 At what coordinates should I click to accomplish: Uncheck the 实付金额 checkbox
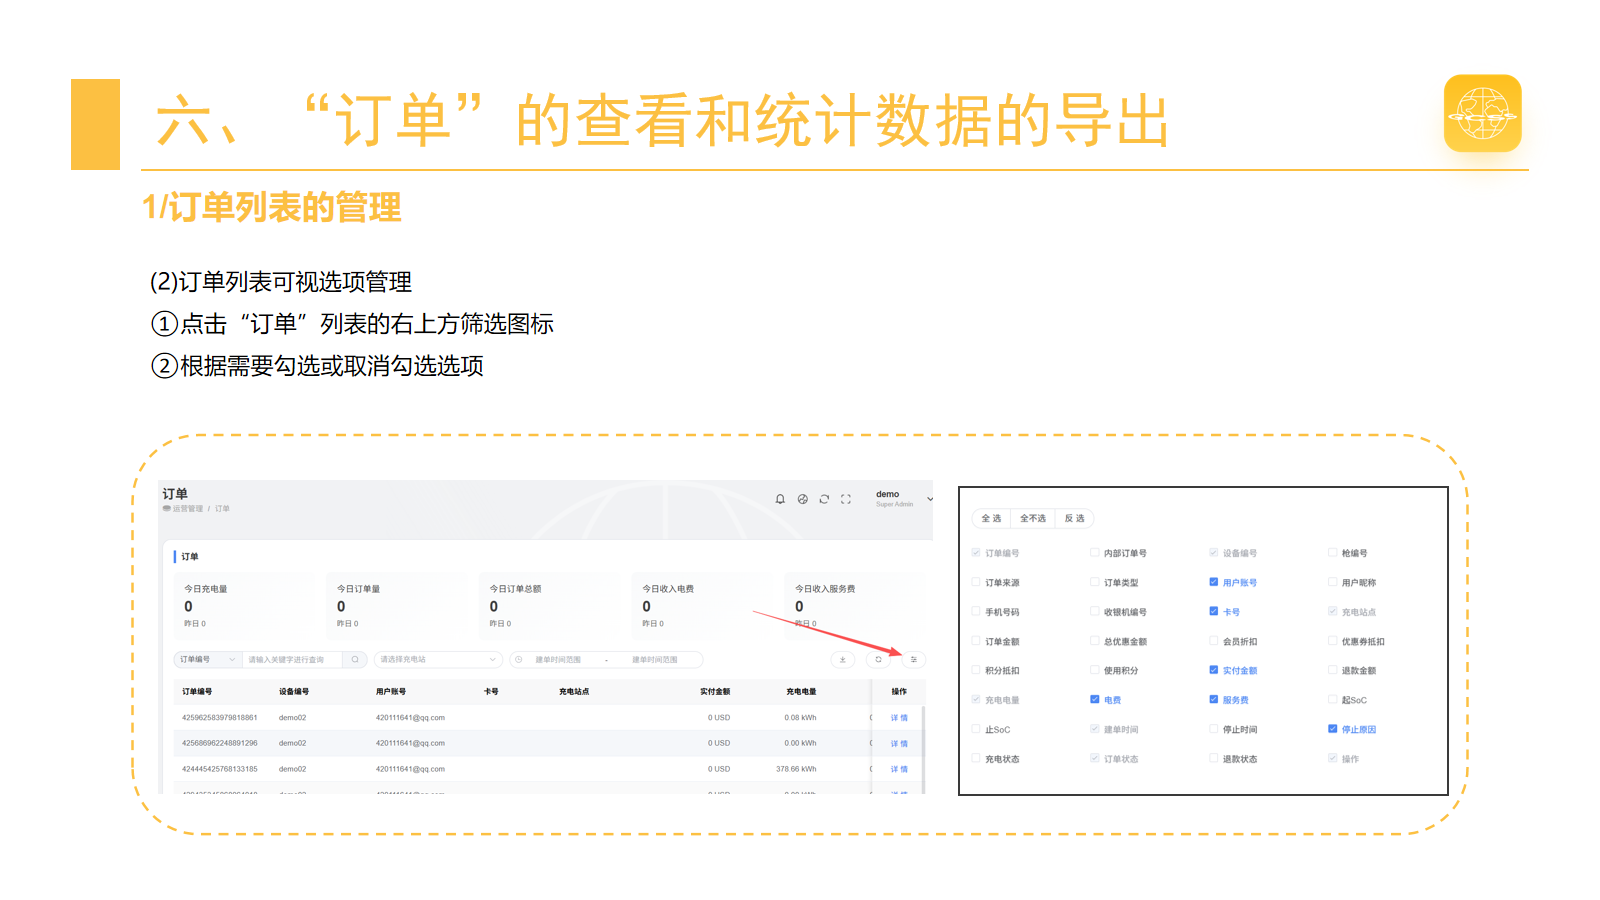pyautogui.click(x=1214, y=670)
